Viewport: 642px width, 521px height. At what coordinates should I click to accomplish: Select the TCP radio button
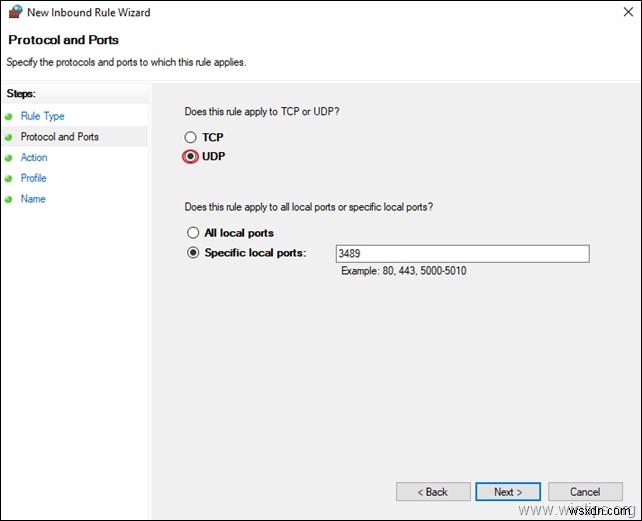(x=190, y=137)
